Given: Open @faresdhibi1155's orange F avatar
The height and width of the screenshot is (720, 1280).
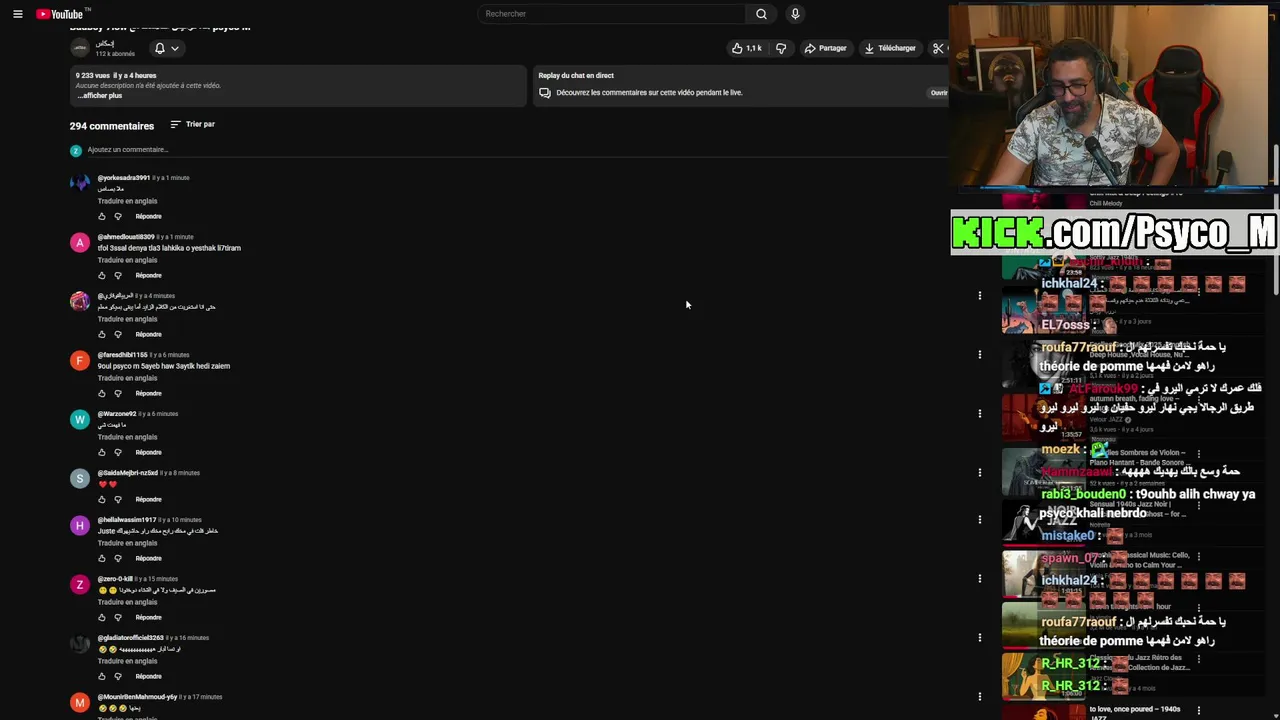Looking at the screenshot, I should click(80, 360).
